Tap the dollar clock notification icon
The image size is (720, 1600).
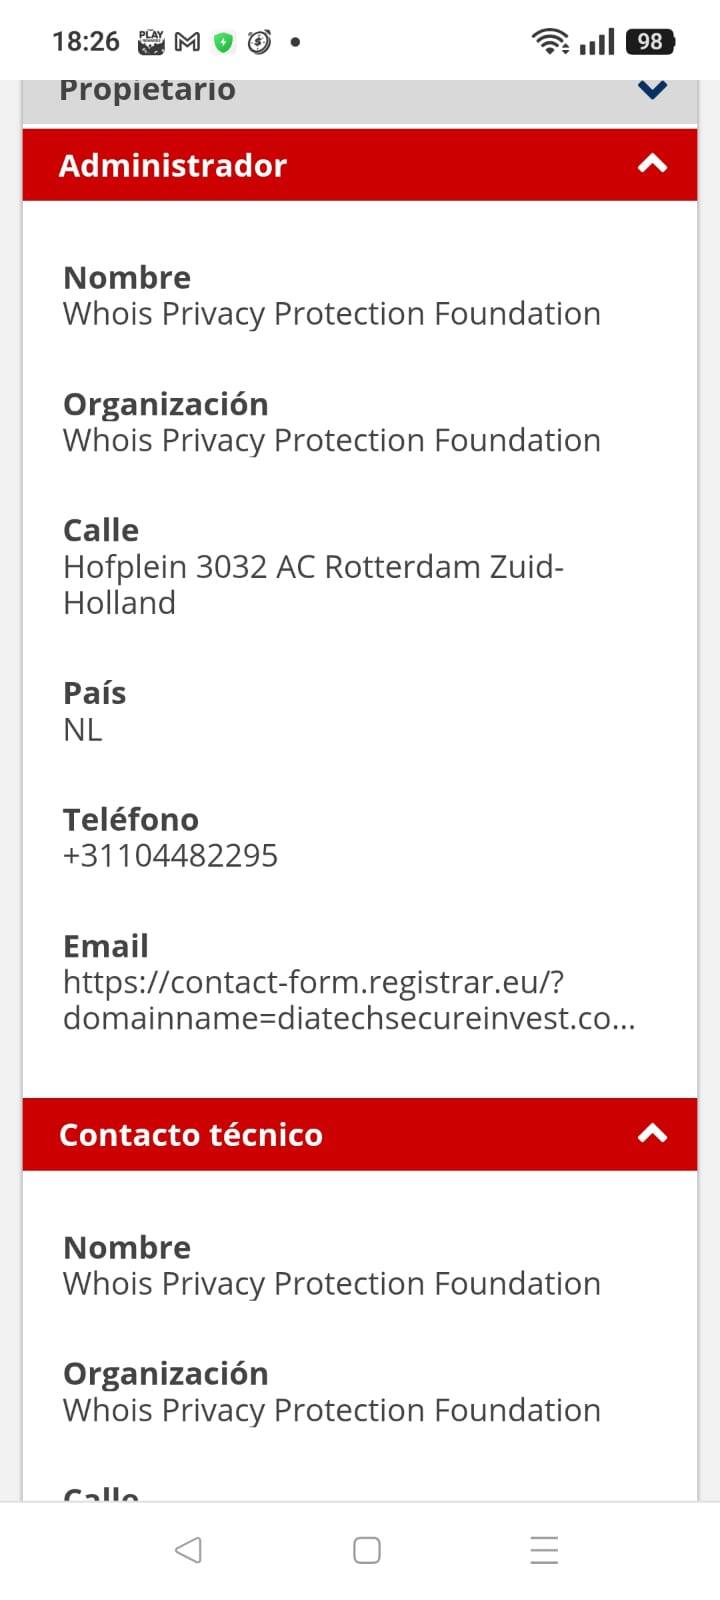(x=259, y=42)
